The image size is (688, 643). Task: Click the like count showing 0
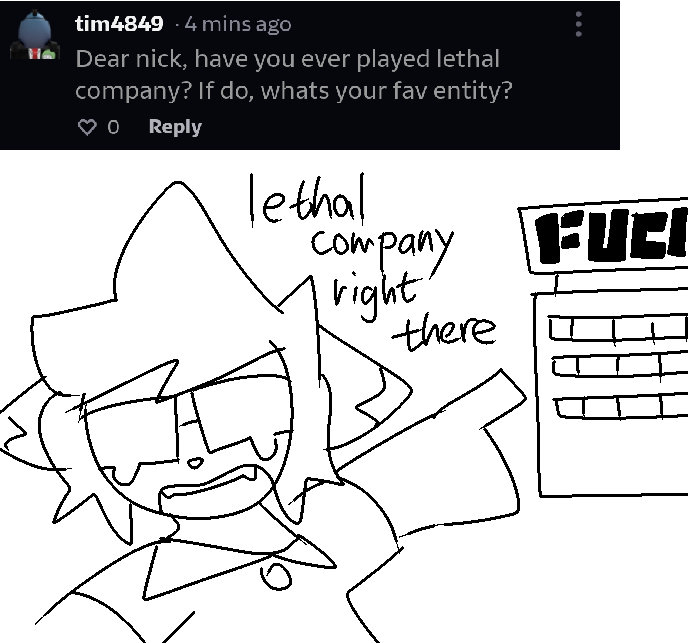pos(113,127)
